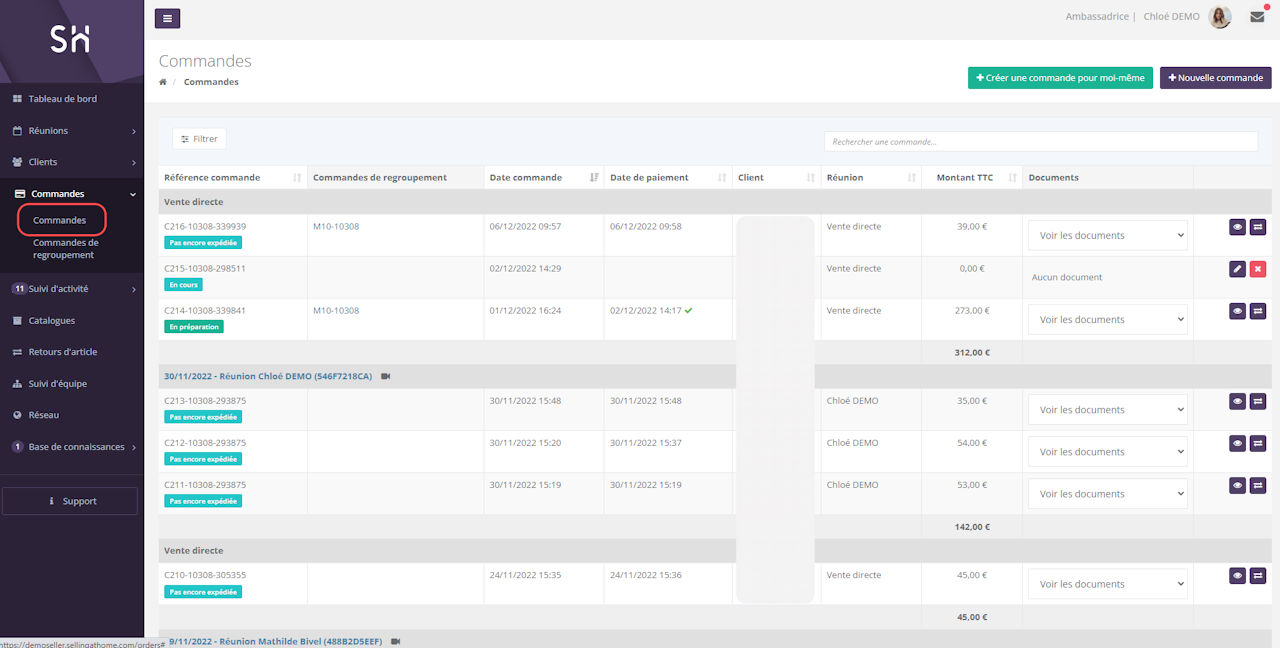Screen dimensions: 1280x648
Task: Click the hamburger menu icon in the top bar
Action: 167,18
